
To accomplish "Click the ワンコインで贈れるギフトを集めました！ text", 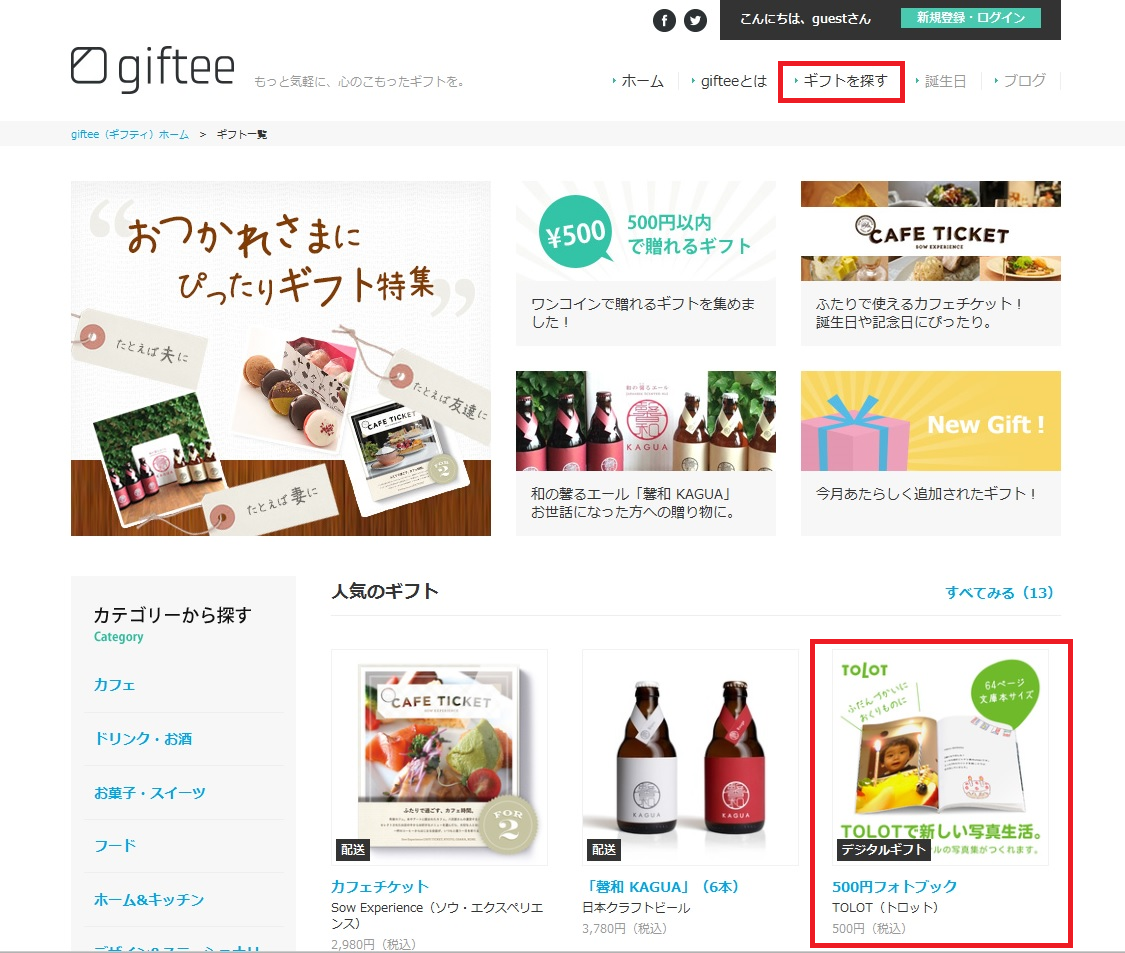I will pos(643,313).
